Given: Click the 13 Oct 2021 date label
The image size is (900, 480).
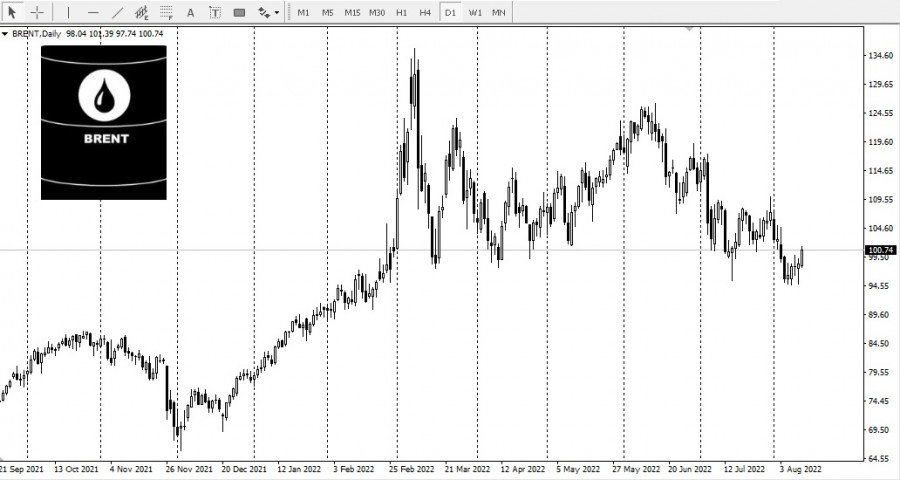Looking at the screenshot, I should 76,469.
